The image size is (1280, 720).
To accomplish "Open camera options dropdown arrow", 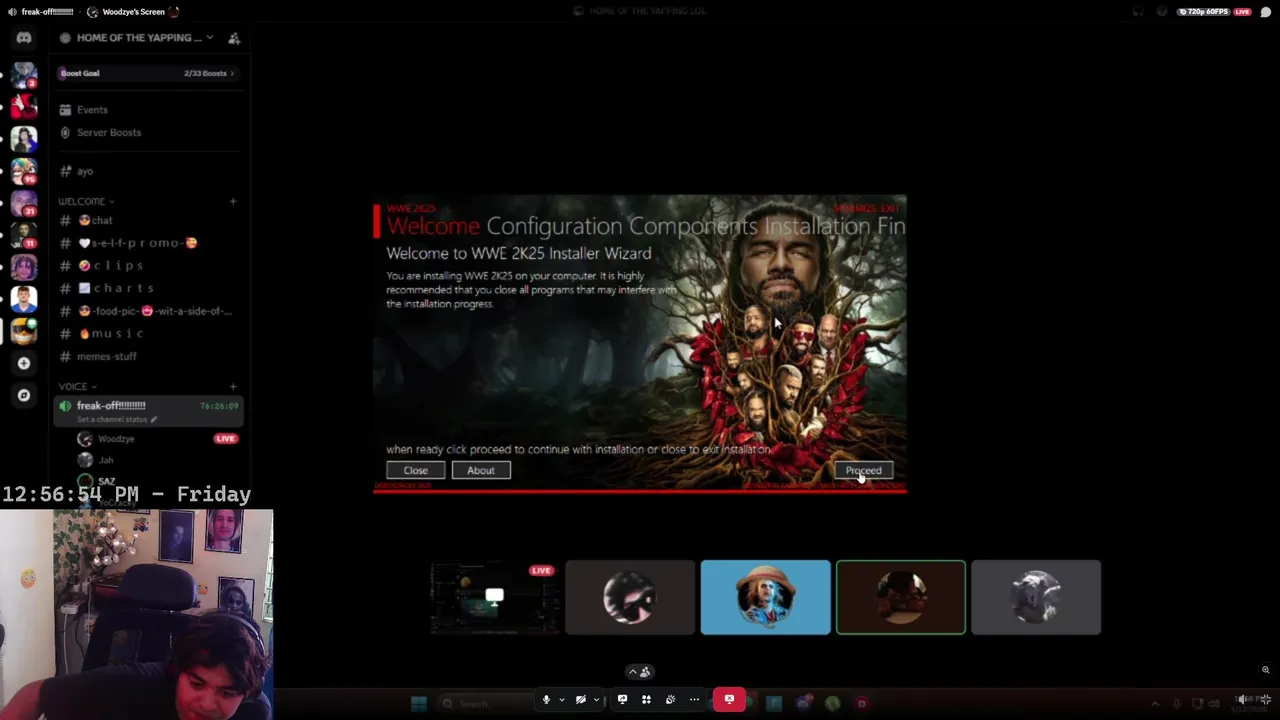I will (x=596, y=700).
